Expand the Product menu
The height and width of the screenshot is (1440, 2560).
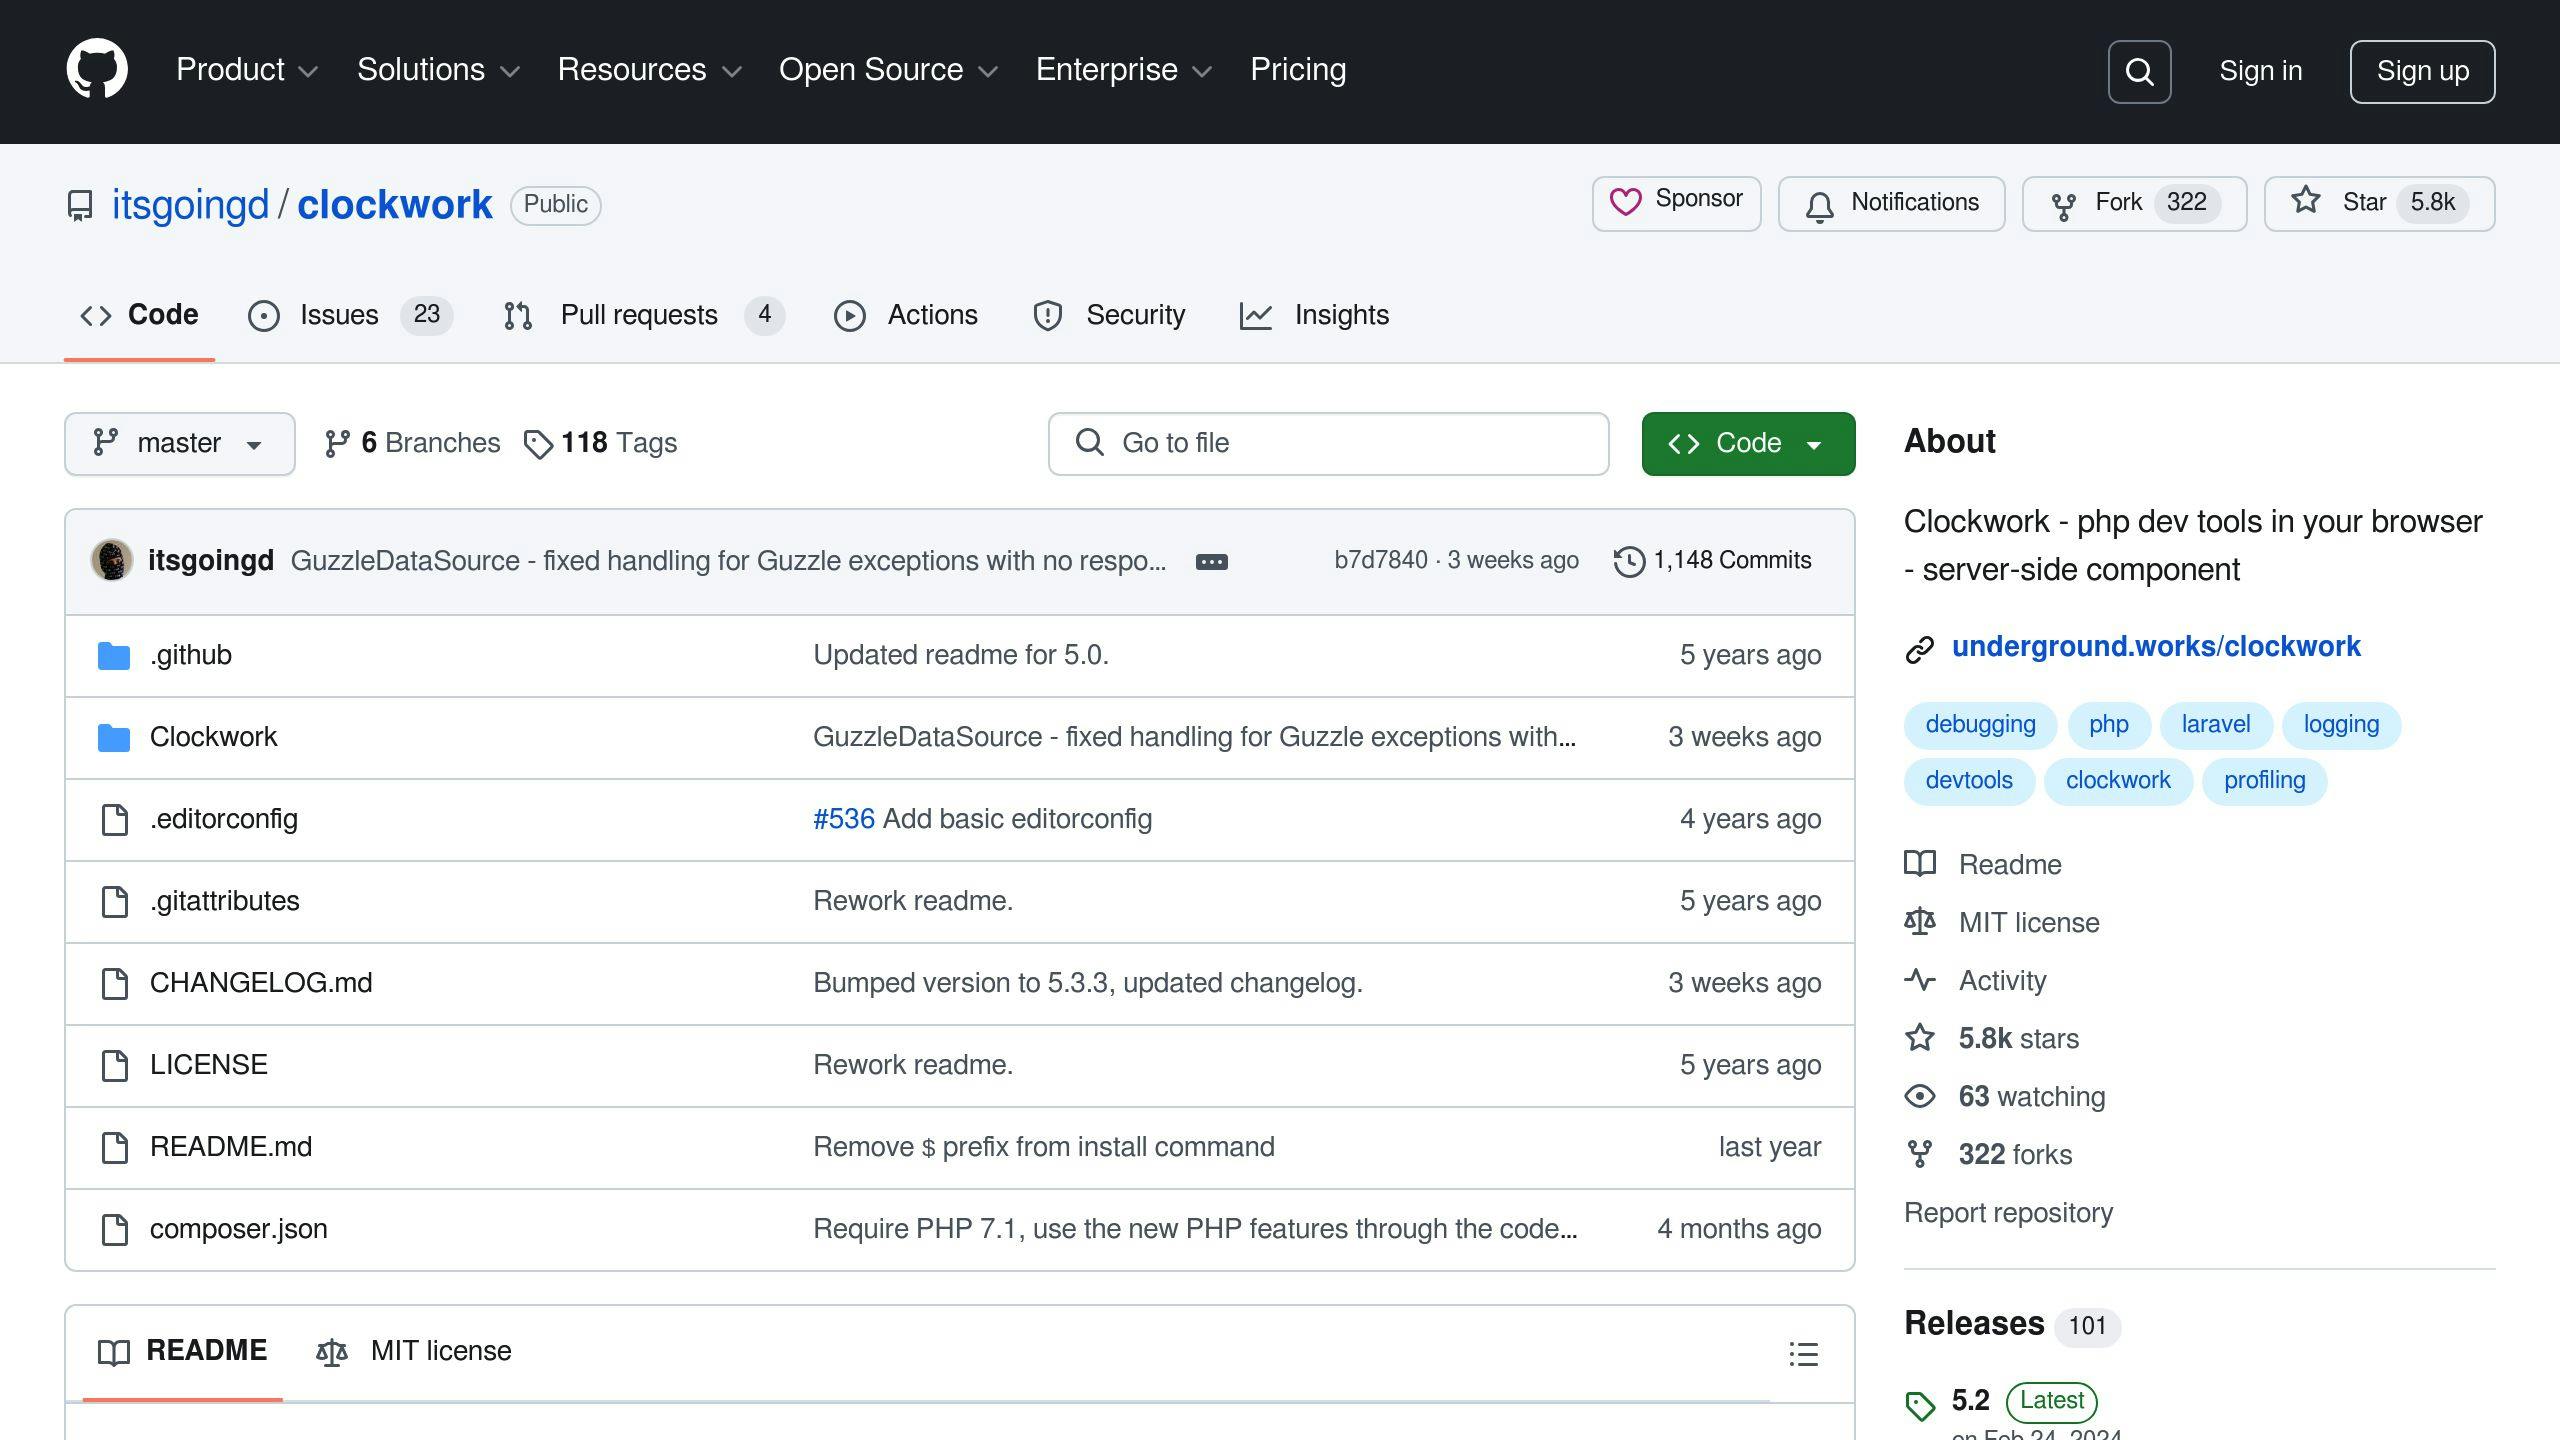[246, 70]
